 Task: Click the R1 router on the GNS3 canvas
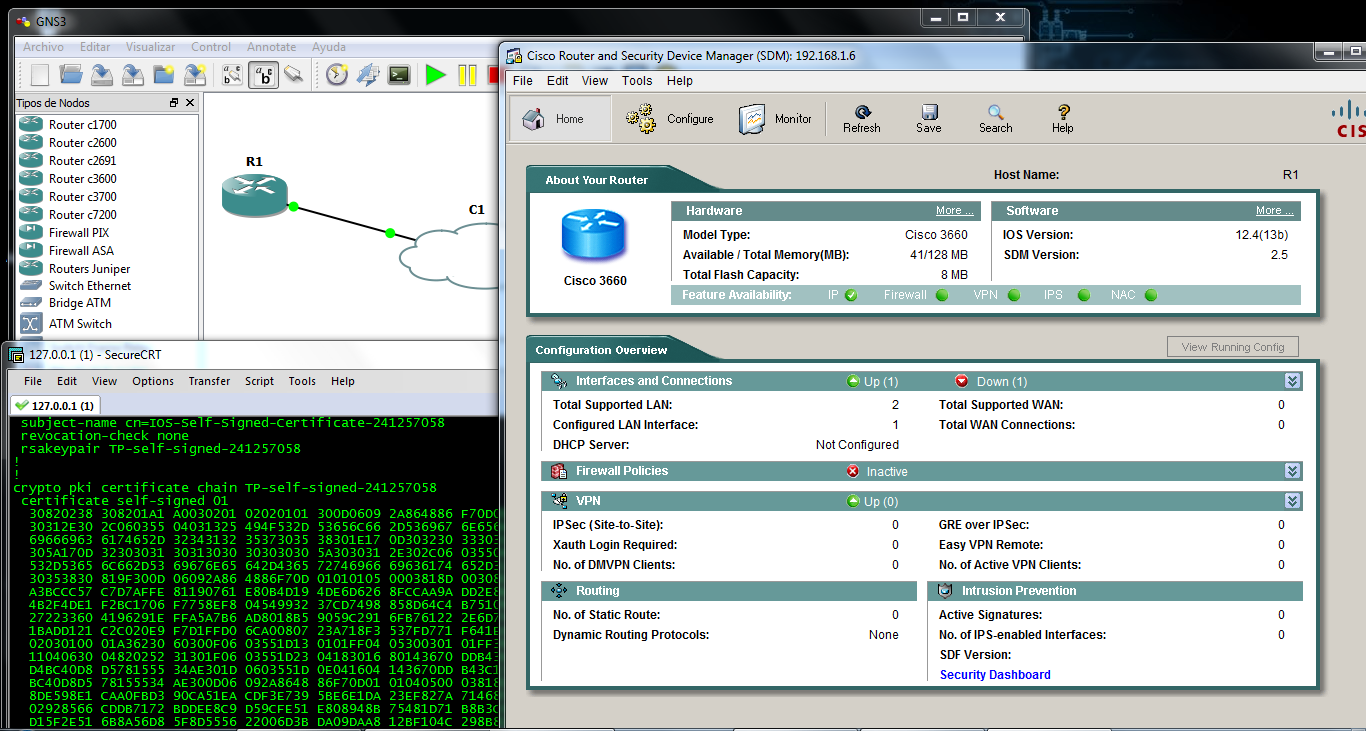pyautogui.click(x=254, y=196)
